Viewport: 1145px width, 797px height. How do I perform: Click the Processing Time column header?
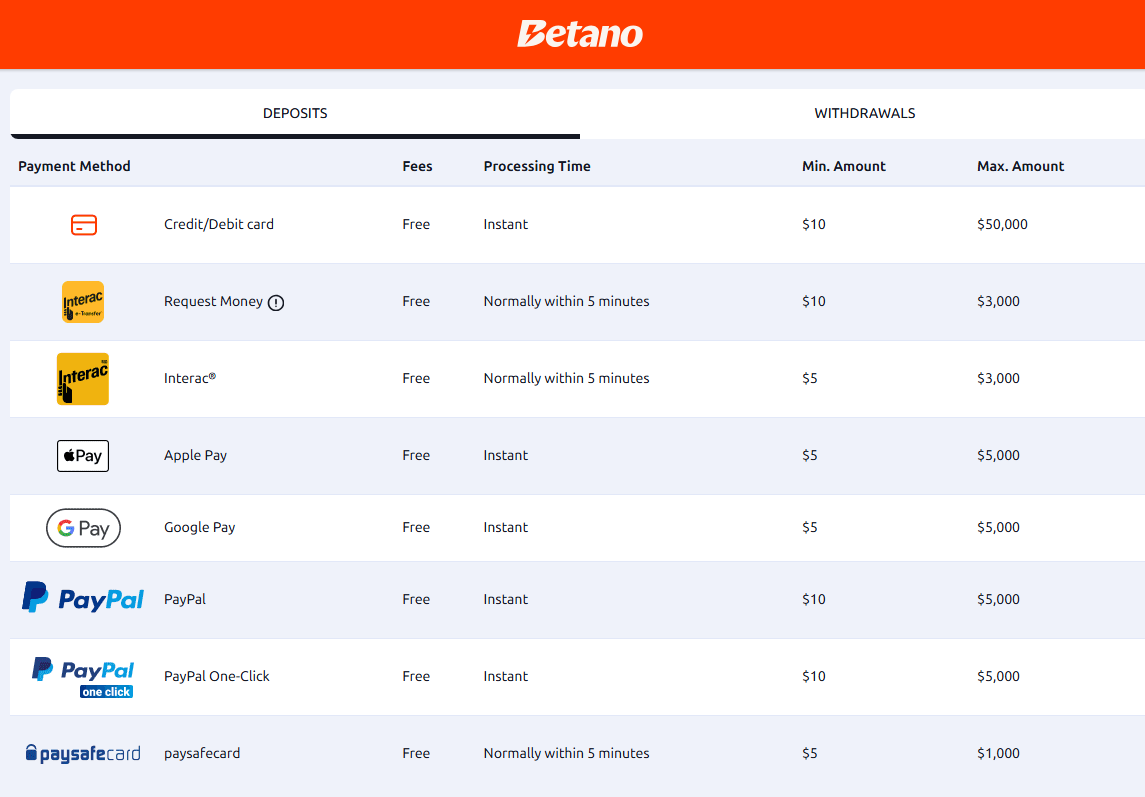pyautogui.click(x=537, y=166)
